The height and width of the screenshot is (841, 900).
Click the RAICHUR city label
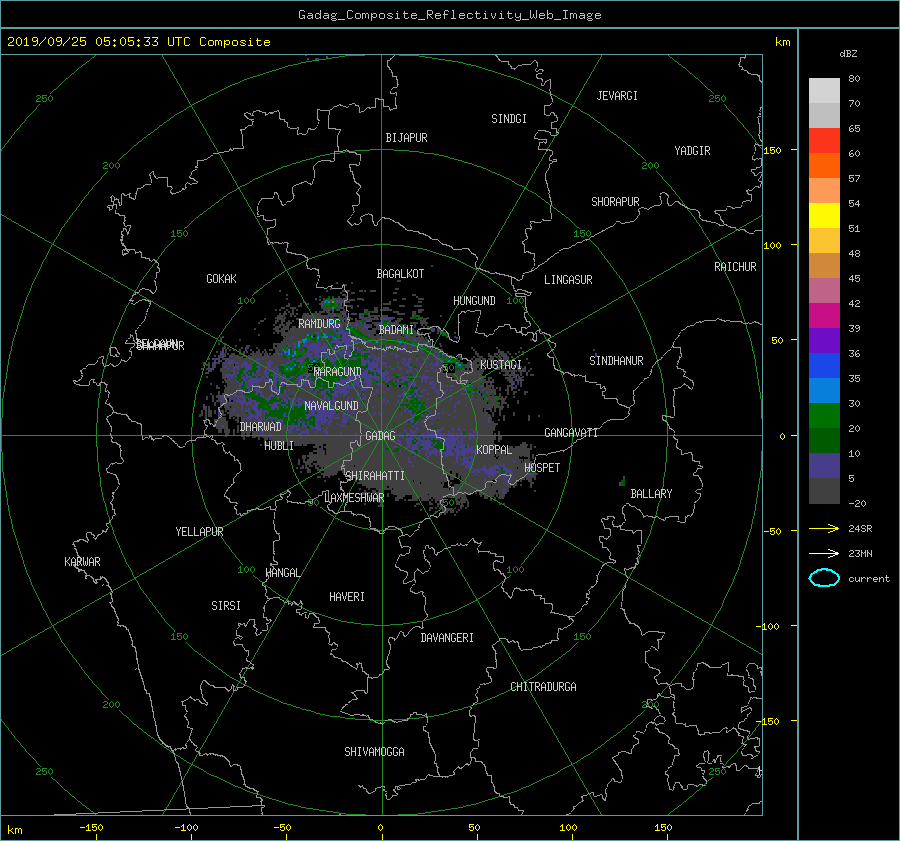pos(735,267)
